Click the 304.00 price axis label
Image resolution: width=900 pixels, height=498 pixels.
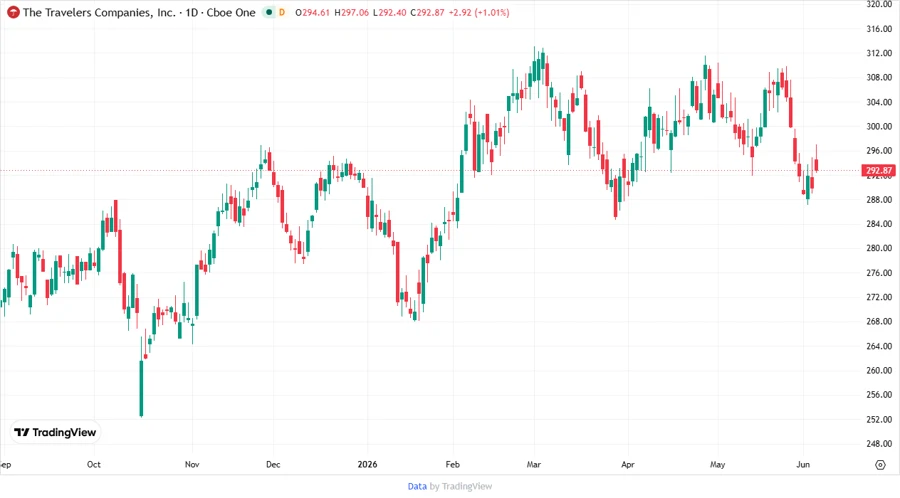879,102
